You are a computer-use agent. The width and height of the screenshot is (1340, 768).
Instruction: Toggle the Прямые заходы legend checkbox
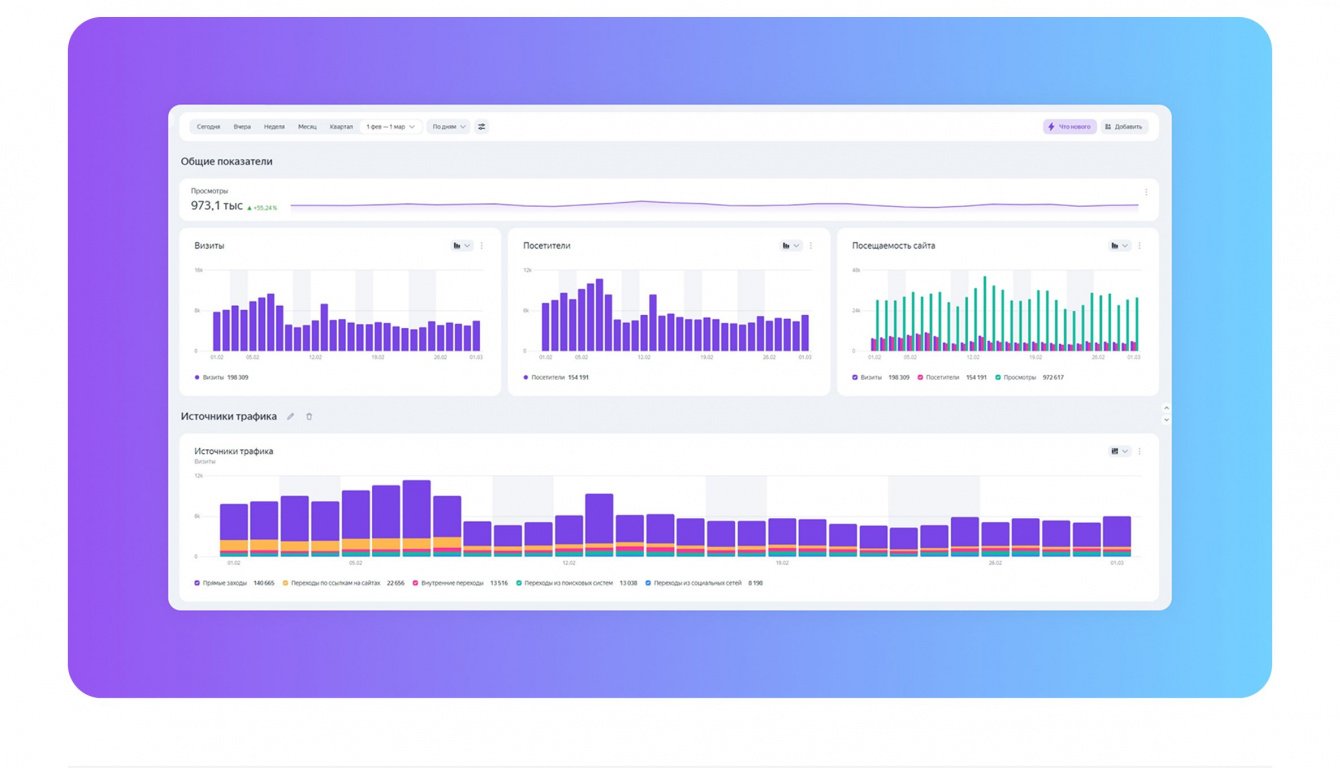197,582
